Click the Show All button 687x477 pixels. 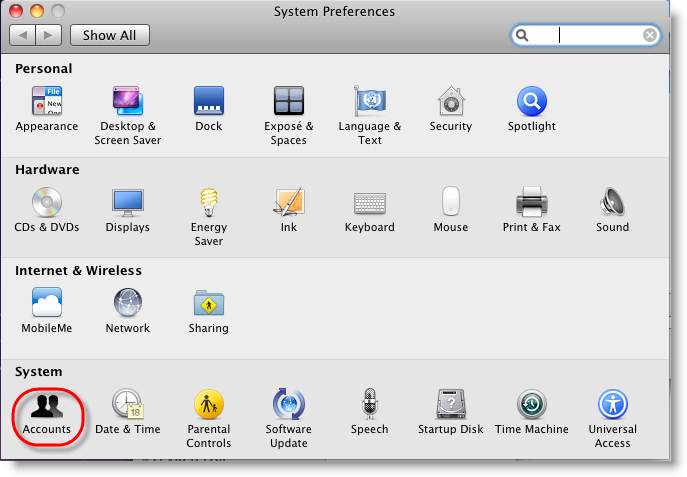(x=110, y=35)
